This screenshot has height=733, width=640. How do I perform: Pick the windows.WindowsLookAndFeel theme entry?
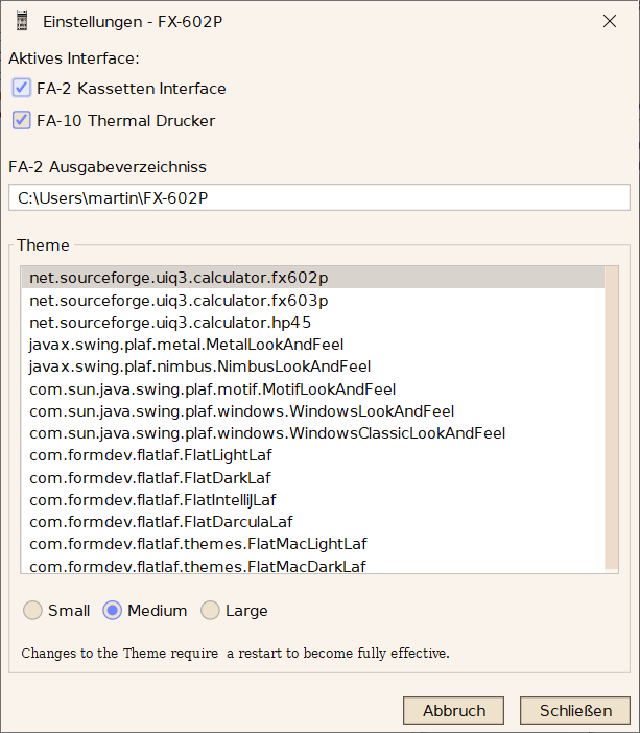coord(313,411)
